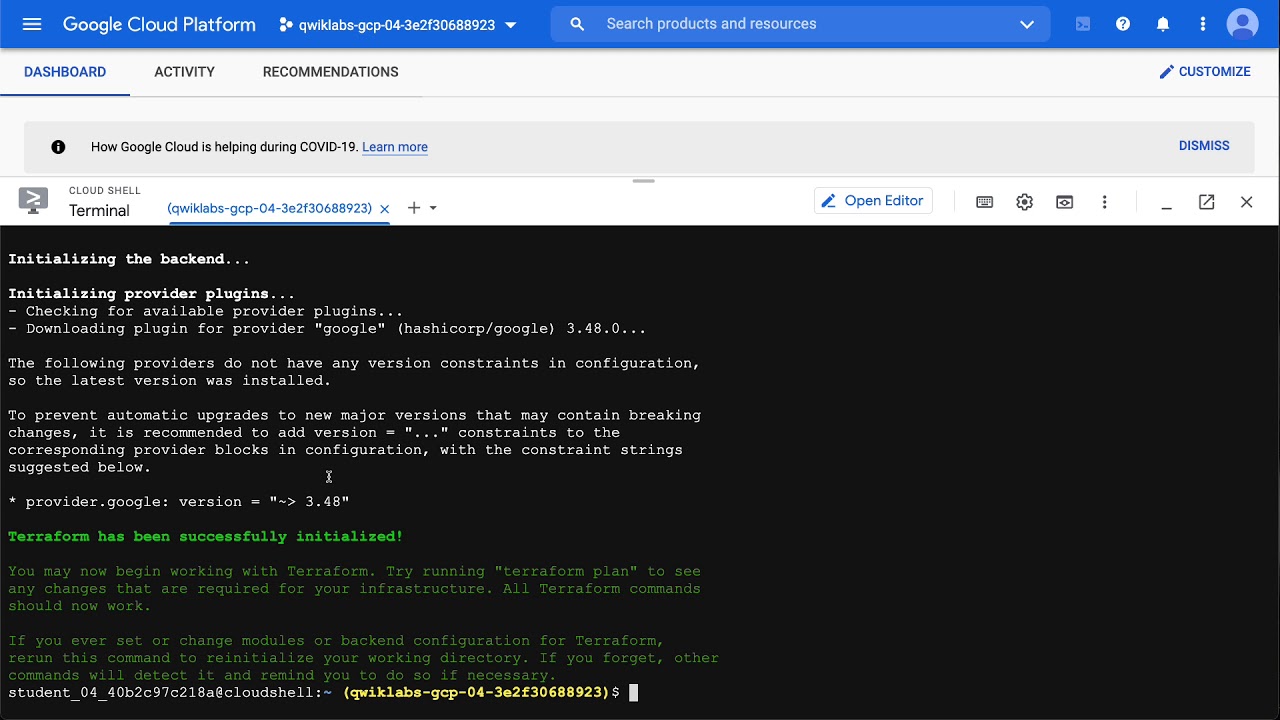Click the Customize button
This screenshot has width=1280, height=720.
click(1204, 72)
